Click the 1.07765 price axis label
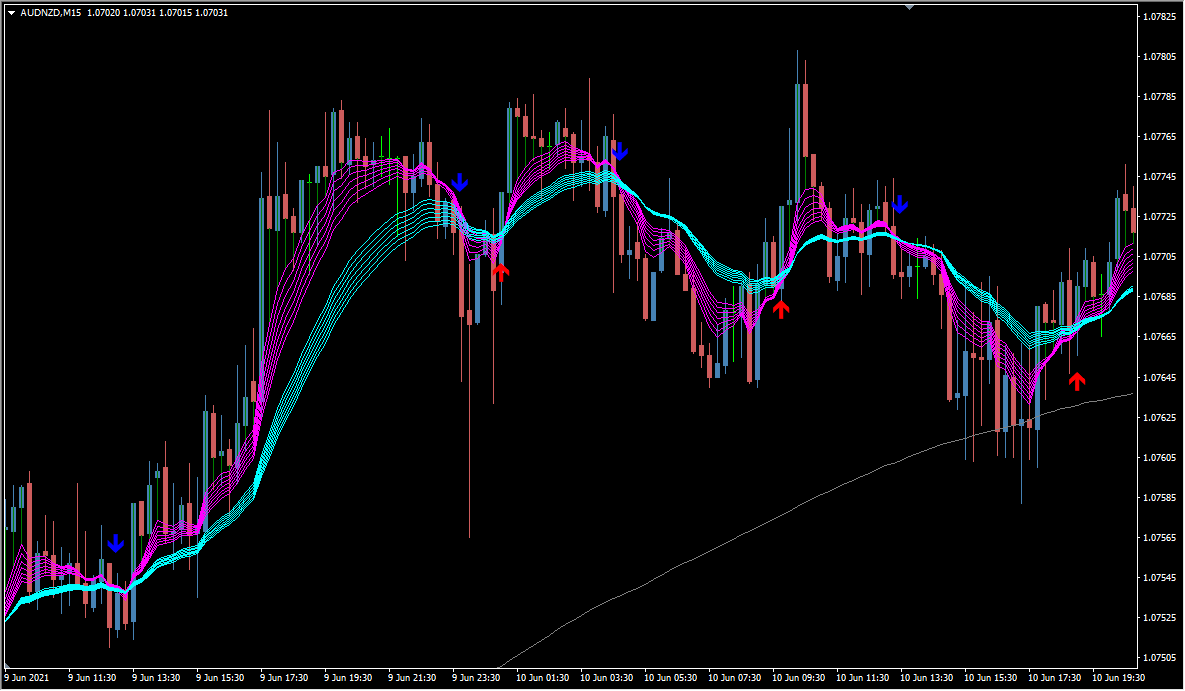The height and width of the screenshot is (691, 1185). pyautogui.click(x=1160, y=137)
